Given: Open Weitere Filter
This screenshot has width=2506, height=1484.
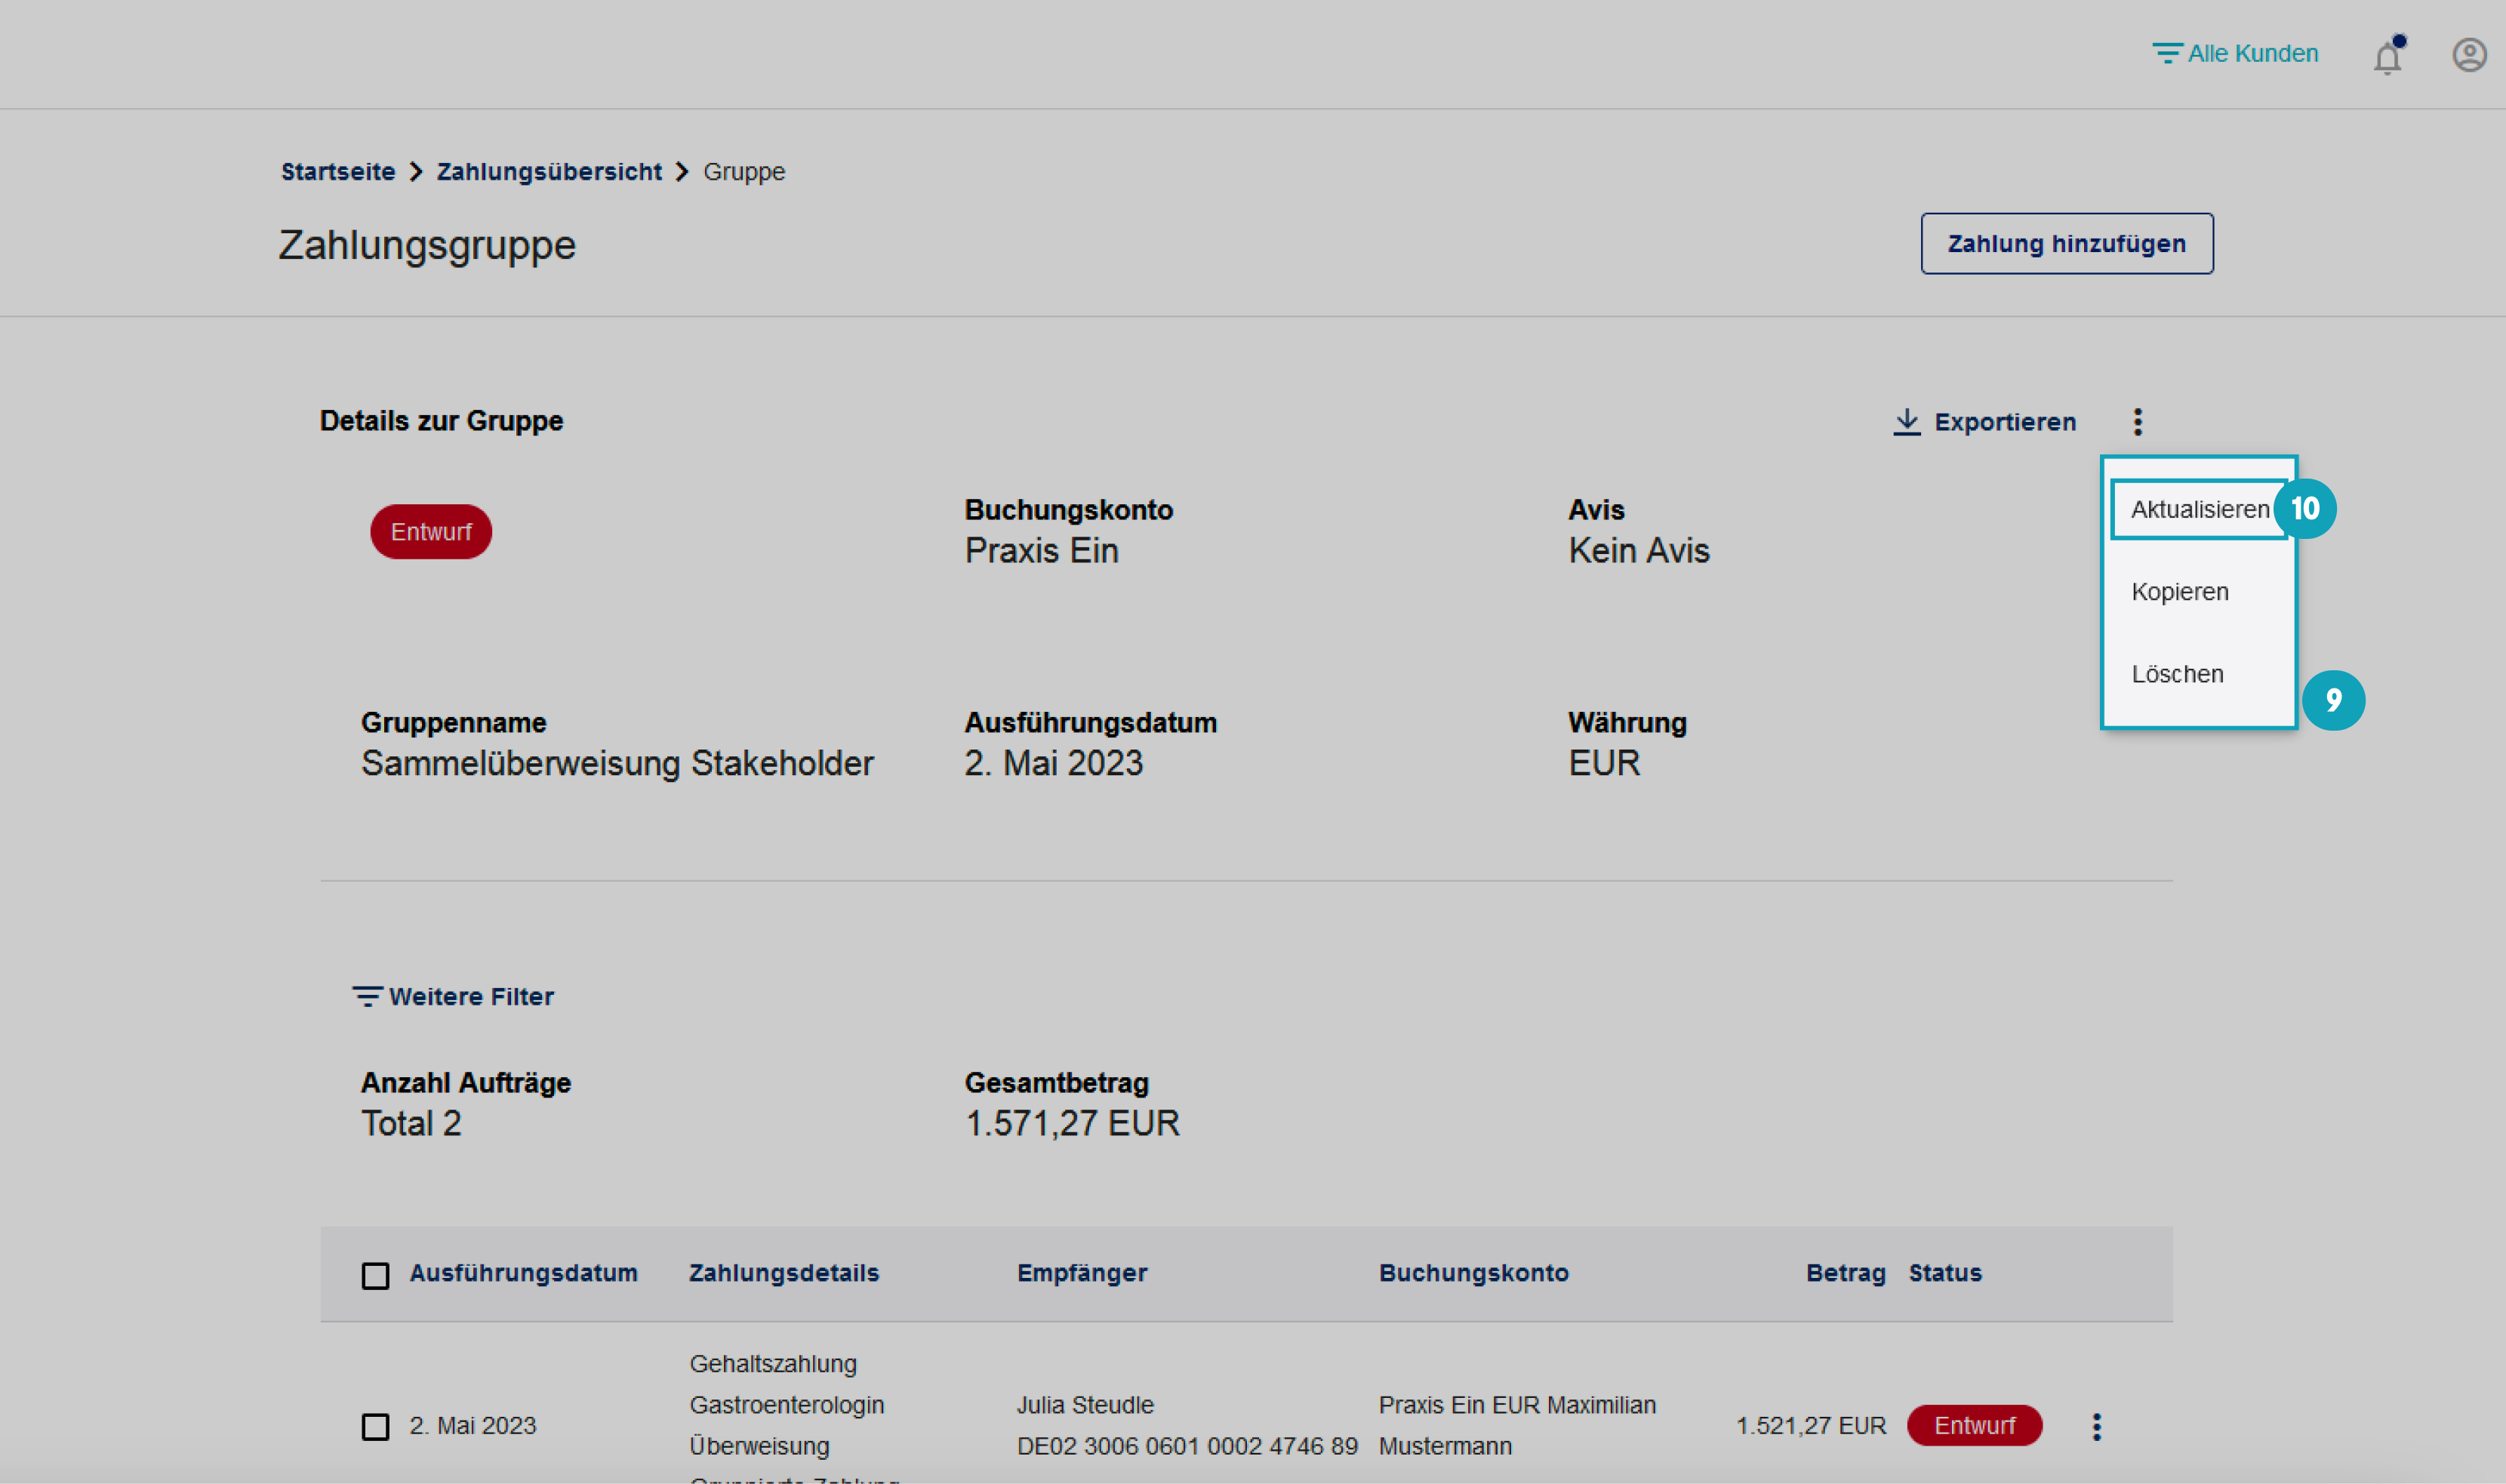Looking at the screenshot, I should (x=453, y=996).
